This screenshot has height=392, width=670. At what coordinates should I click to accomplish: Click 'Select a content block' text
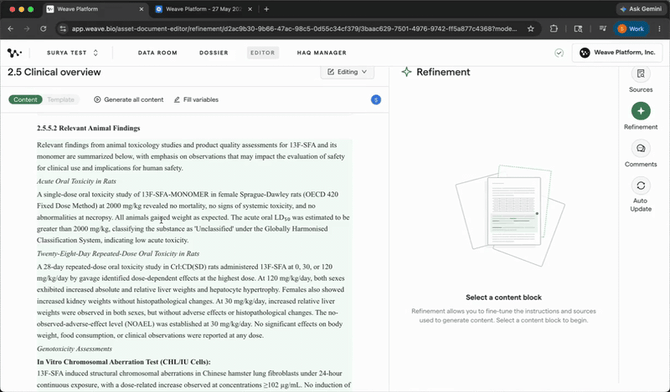pyautogui.click(x=503, y=298)
